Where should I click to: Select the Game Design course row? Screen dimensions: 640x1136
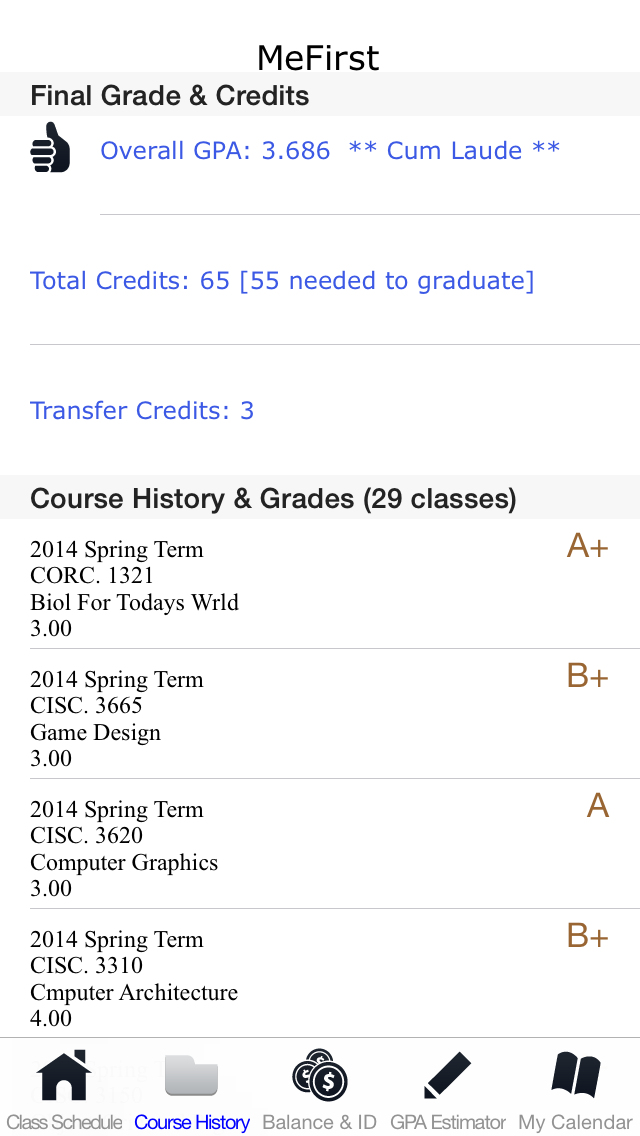[x=95, y=732]
